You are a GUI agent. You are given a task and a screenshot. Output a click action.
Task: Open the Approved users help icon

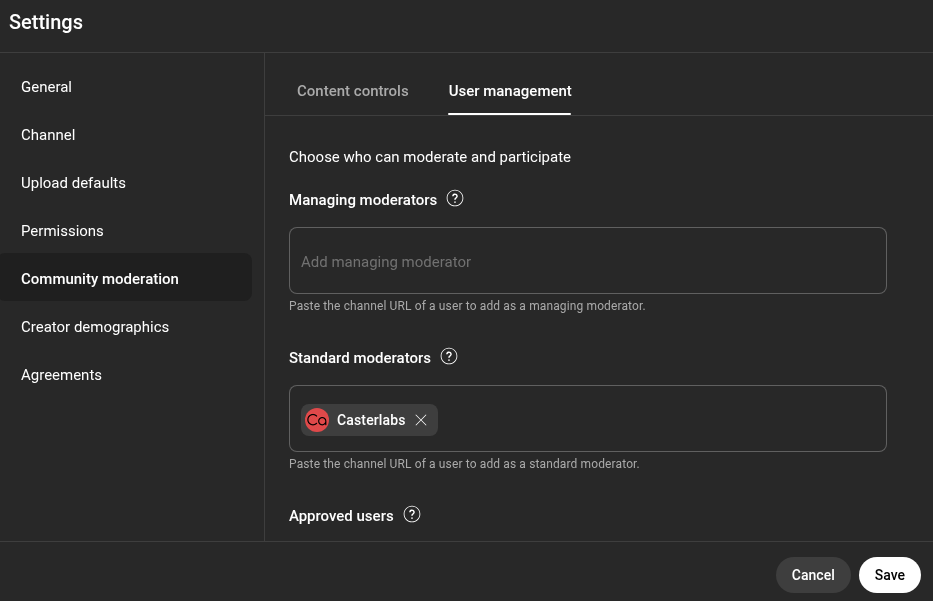[x=412, y=514]
